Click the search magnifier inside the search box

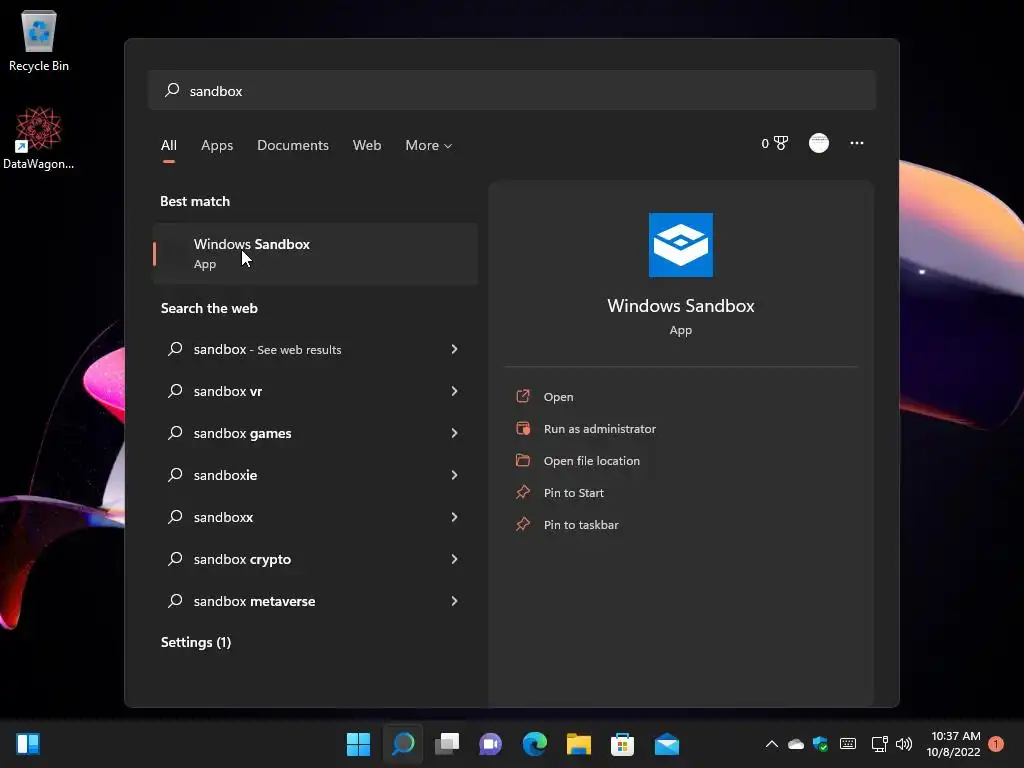point(172,90)
